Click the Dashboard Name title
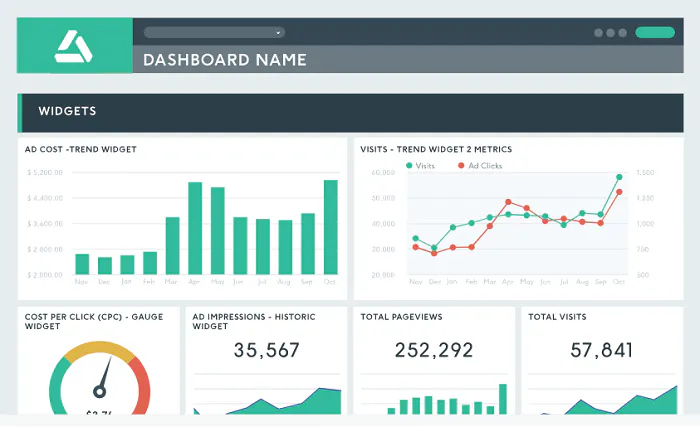700x427 pixels. click(x=224, y=60)
